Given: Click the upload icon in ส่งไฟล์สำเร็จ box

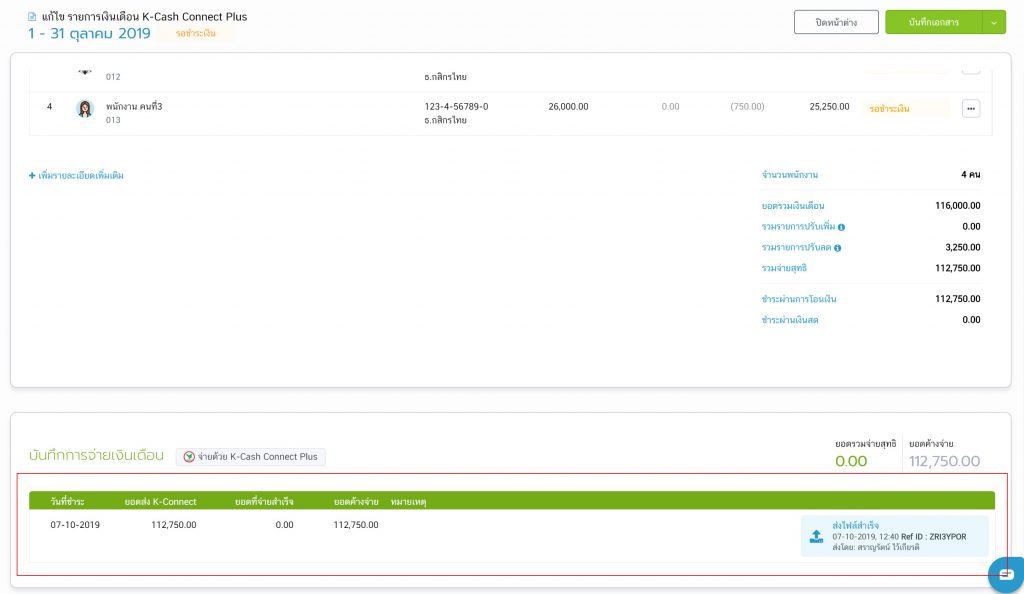Looking at the screenshot, I should tap(816, 536).
